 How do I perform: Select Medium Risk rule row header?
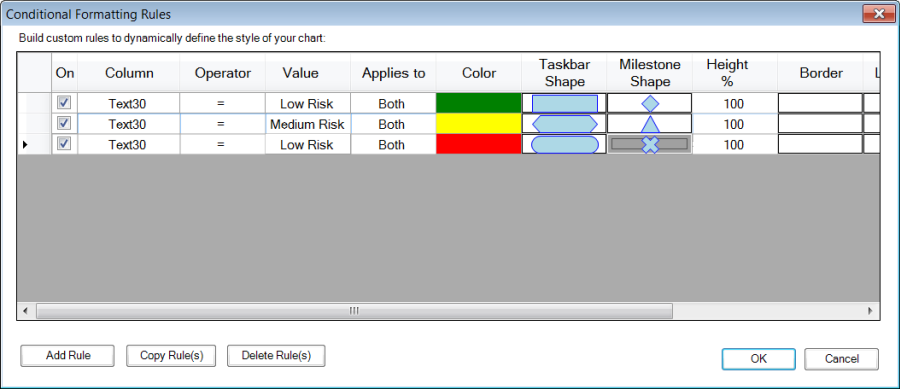[34, 125]
